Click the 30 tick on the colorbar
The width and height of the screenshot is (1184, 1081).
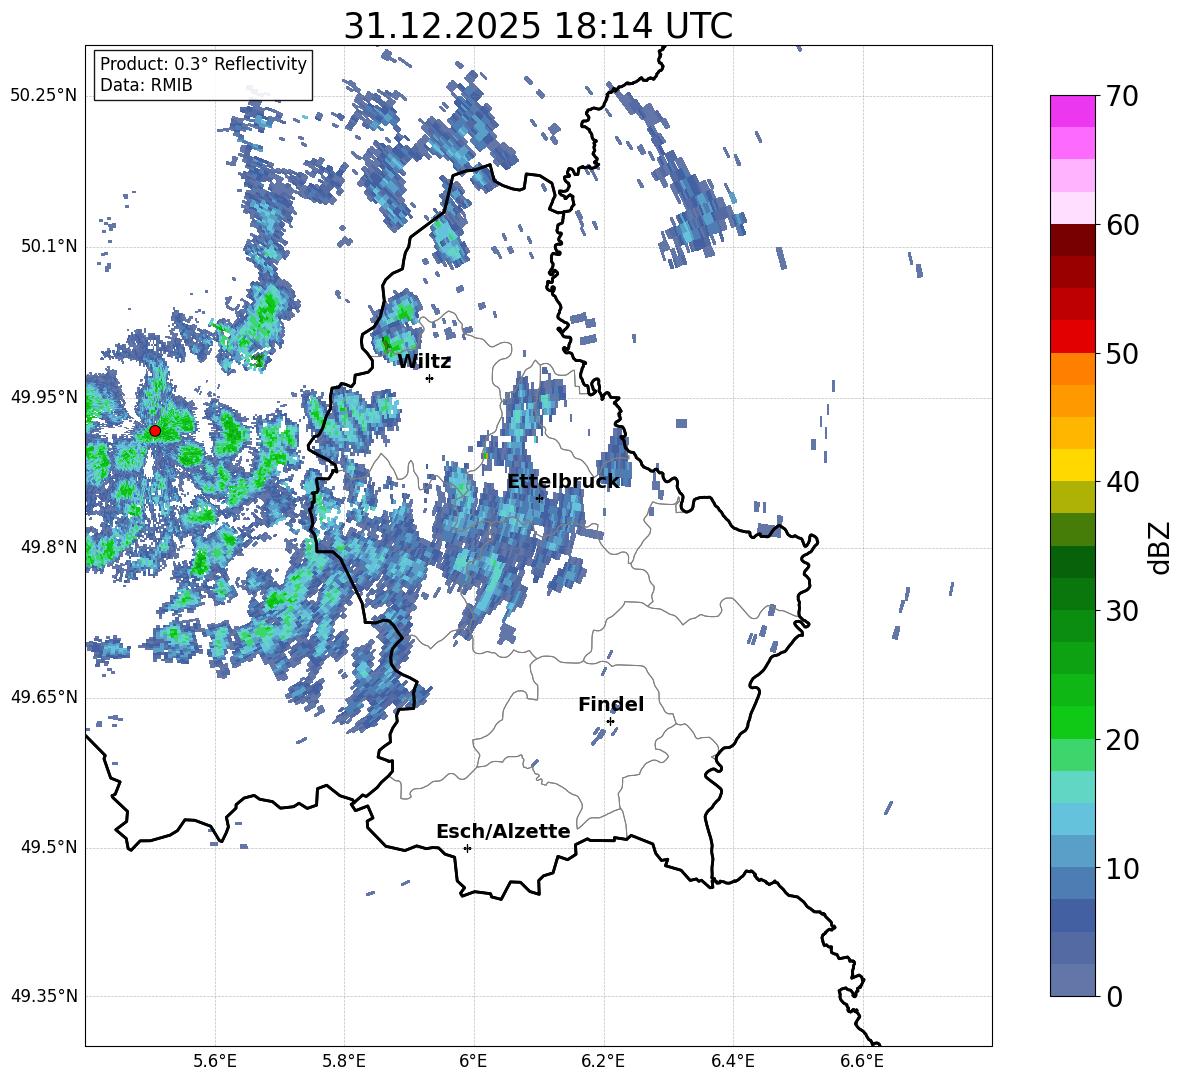point(1122,611)
